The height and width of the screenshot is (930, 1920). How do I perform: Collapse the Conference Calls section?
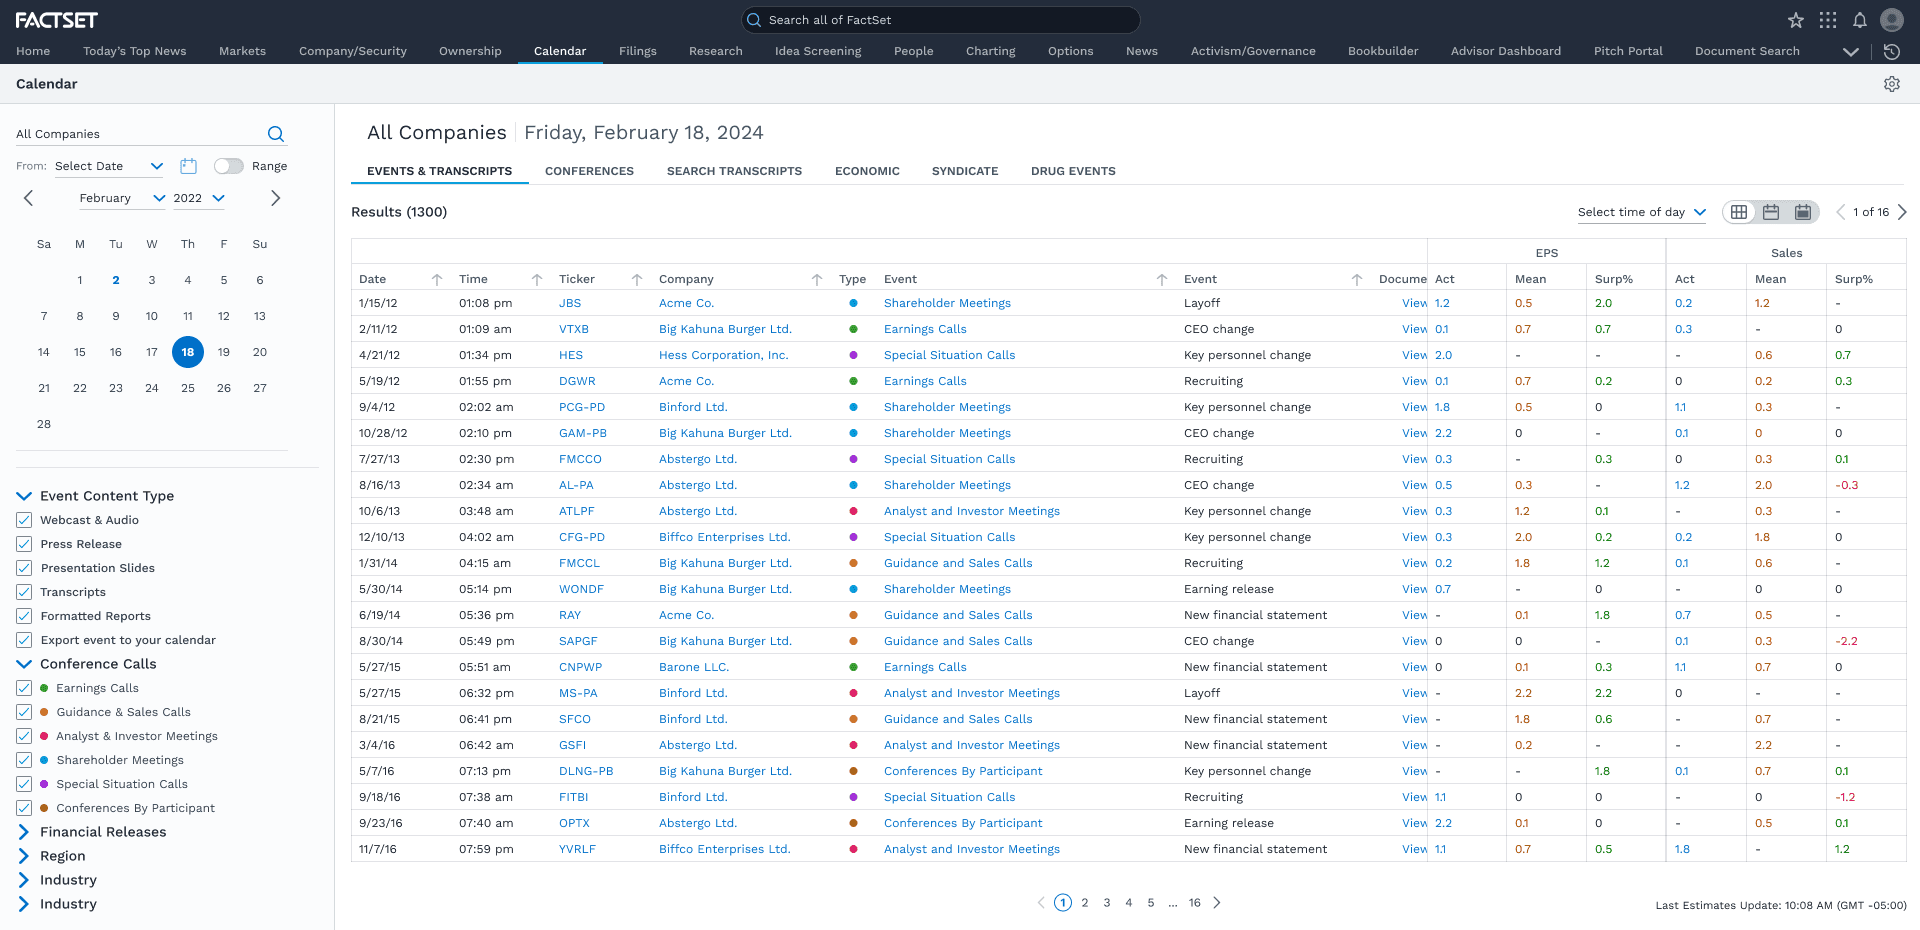[x=24, y=664]
